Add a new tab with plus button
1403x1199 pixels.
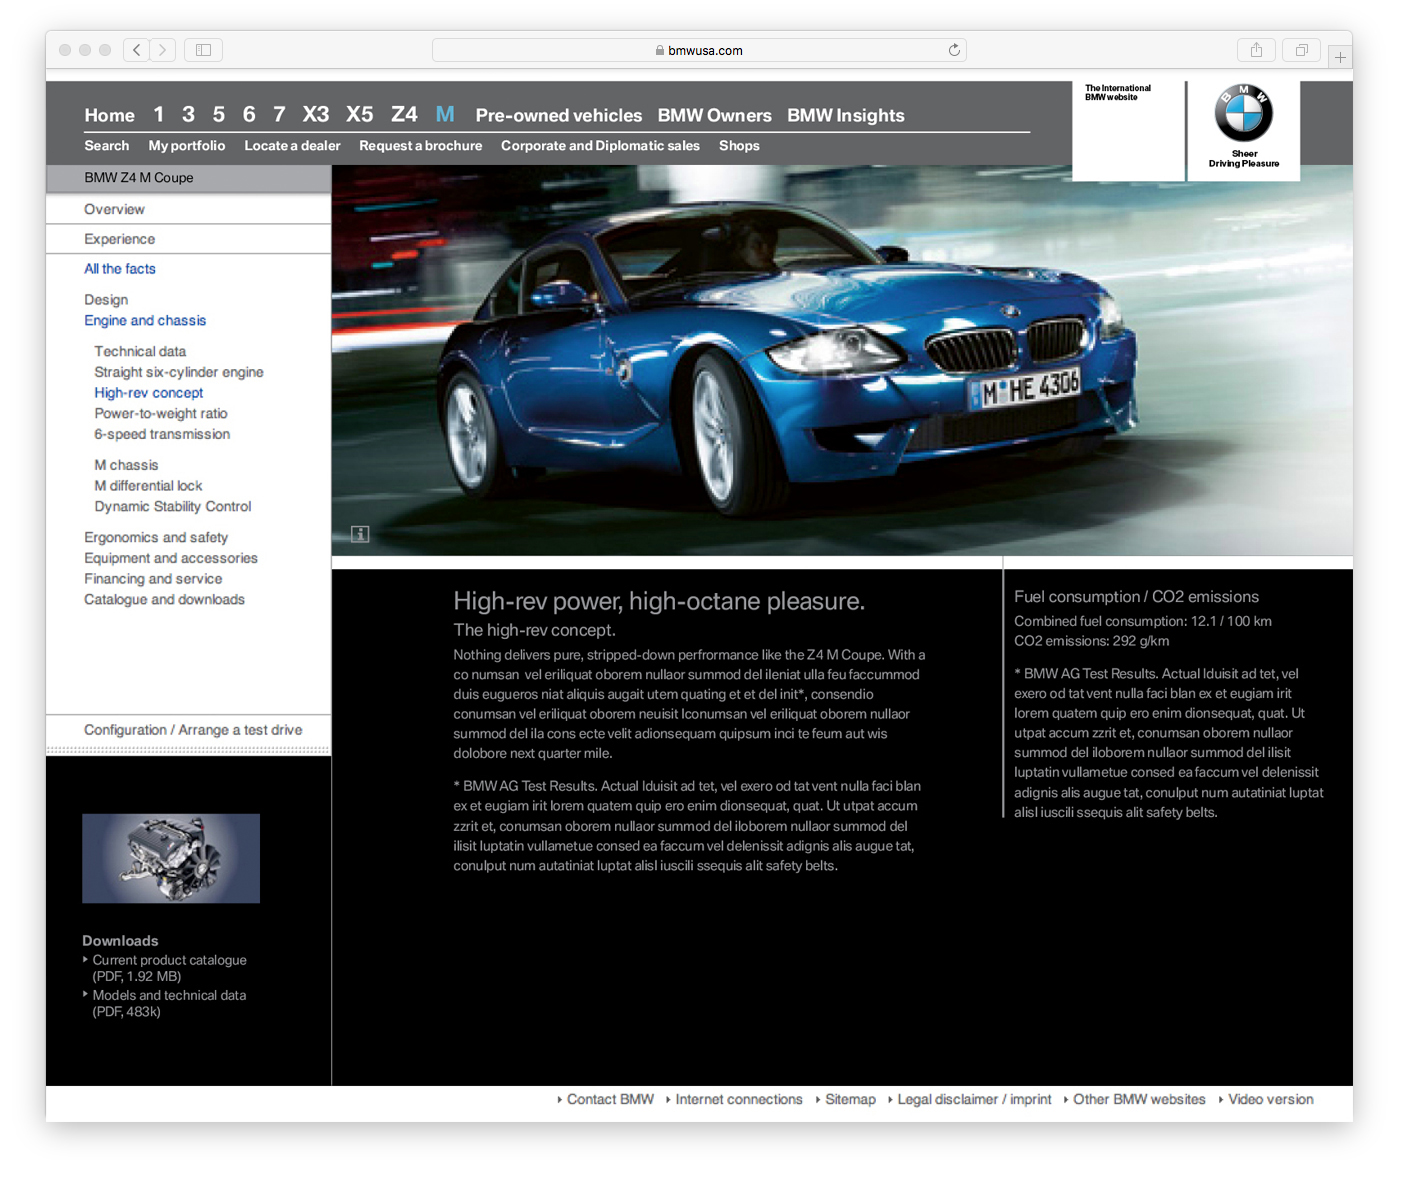coord(1340,57)
